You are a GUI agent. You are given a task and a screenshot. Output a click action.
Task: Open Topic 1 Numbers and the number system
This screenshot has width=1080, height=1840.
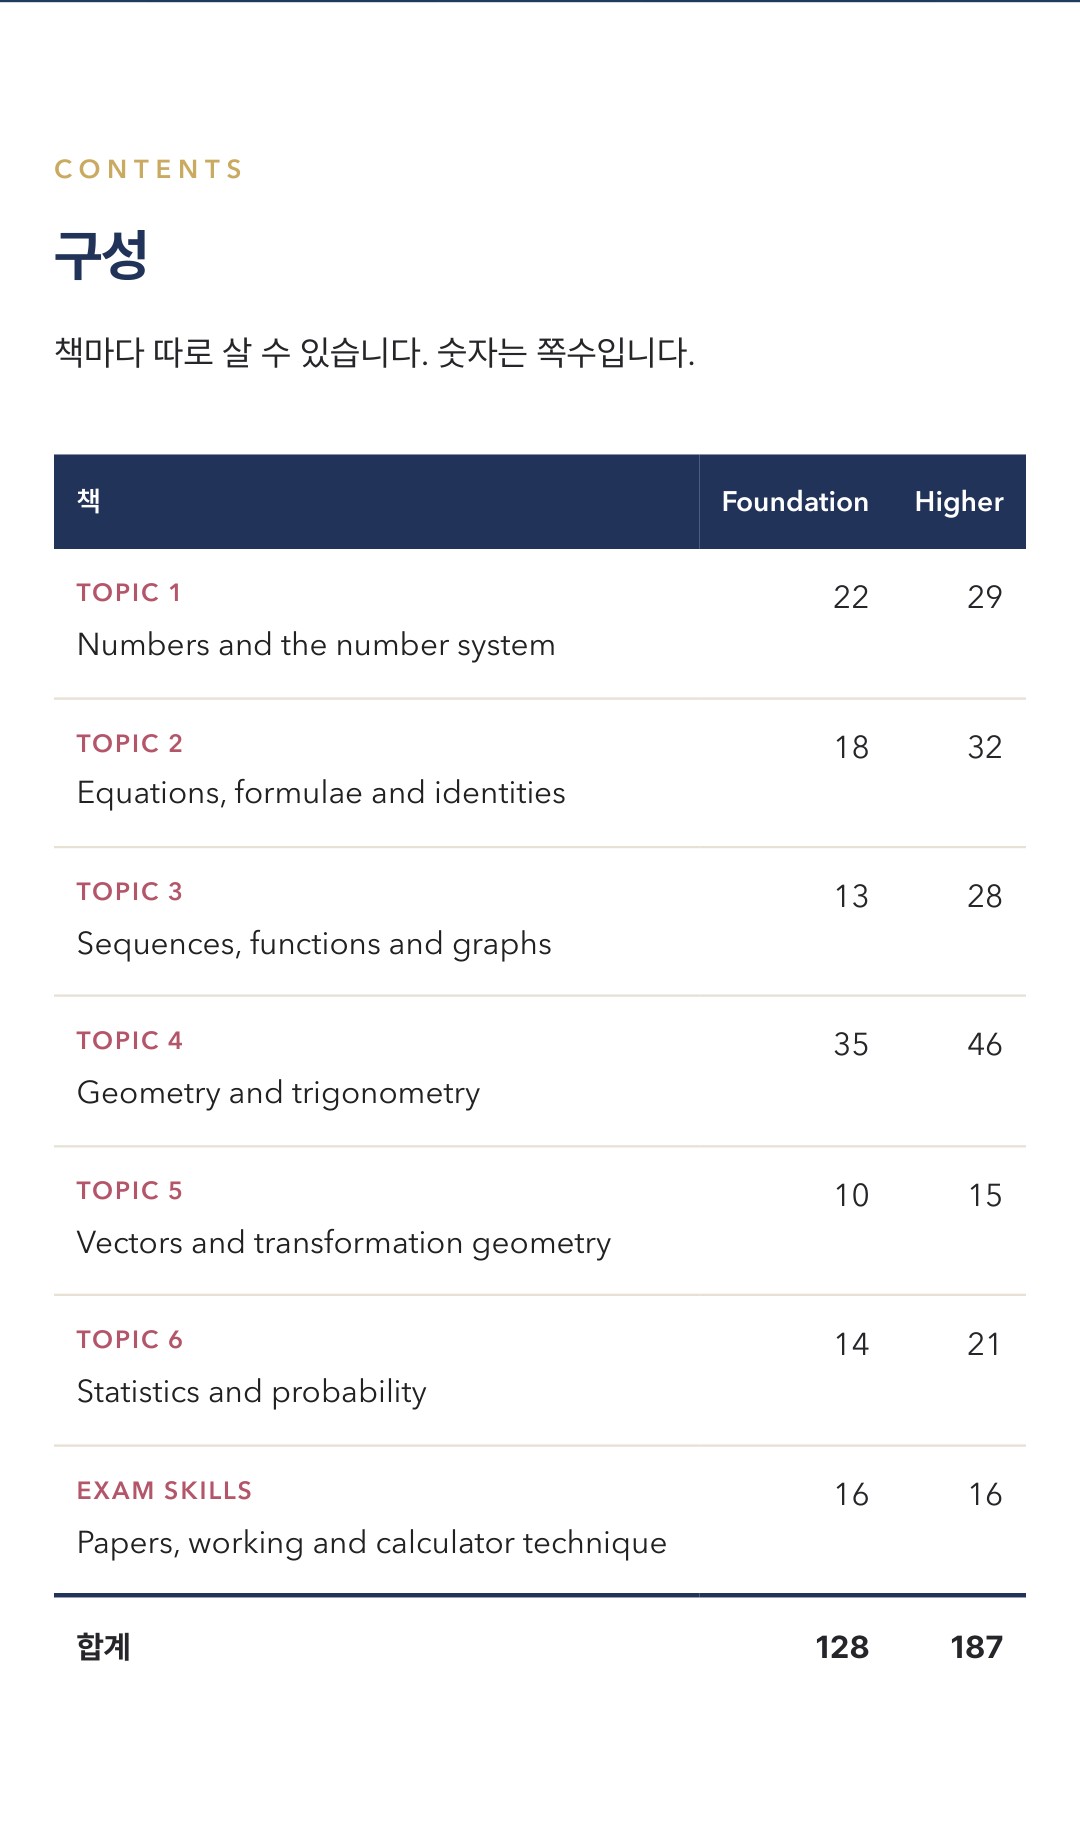click(x=540, y=624)
